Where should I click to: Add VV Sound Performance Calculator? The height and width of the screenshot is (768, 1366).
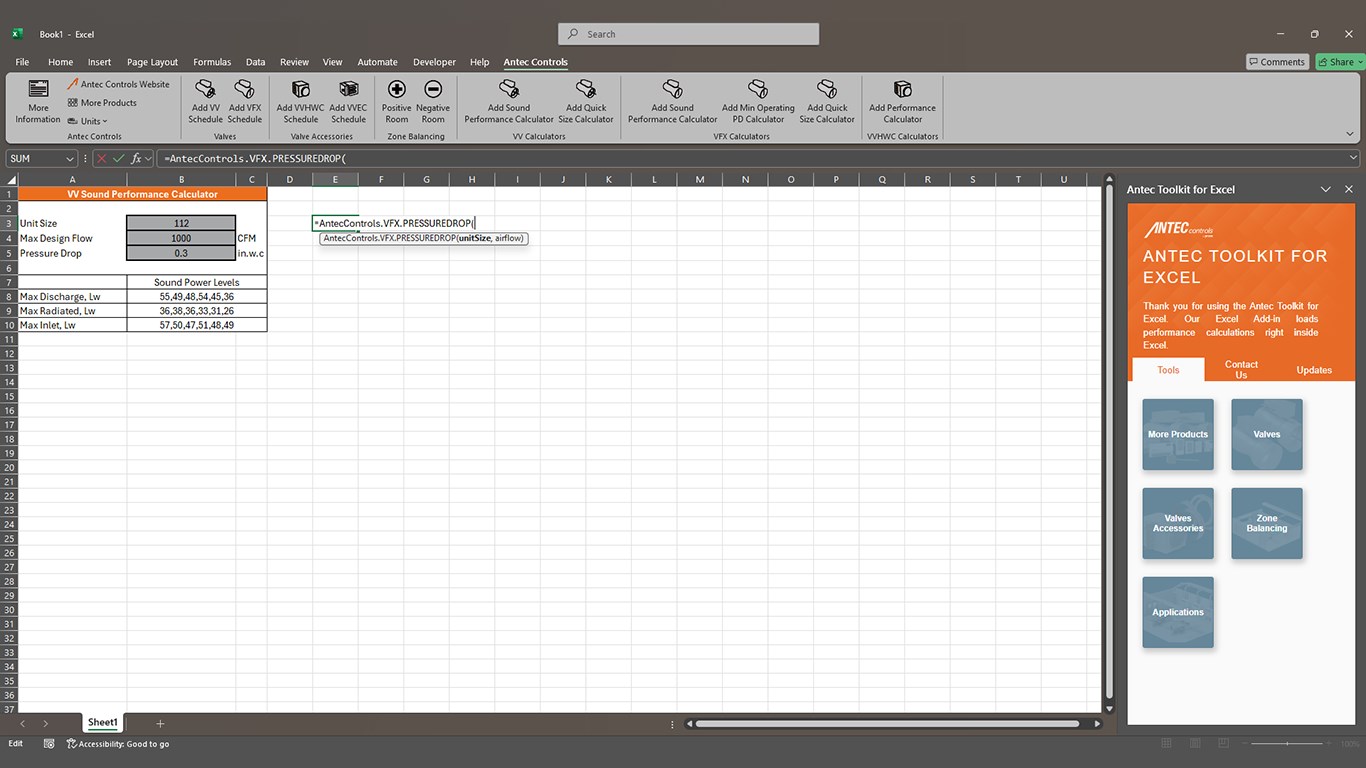pyautogui.click(x=509, y=101)
